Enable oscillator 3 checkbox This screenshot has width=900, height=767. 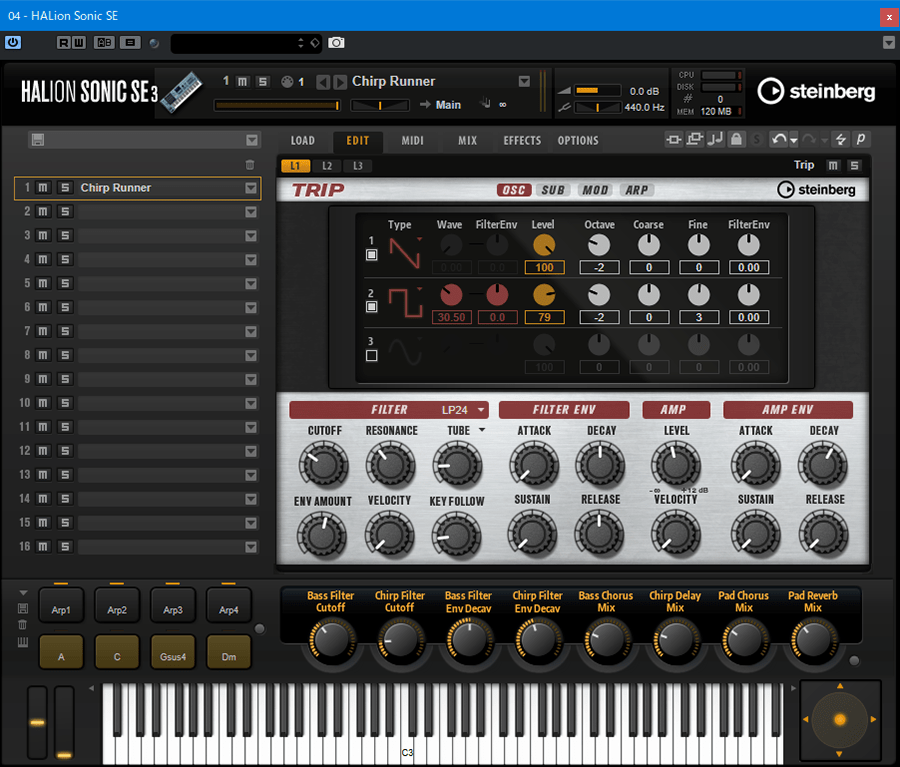coord(372,356)
